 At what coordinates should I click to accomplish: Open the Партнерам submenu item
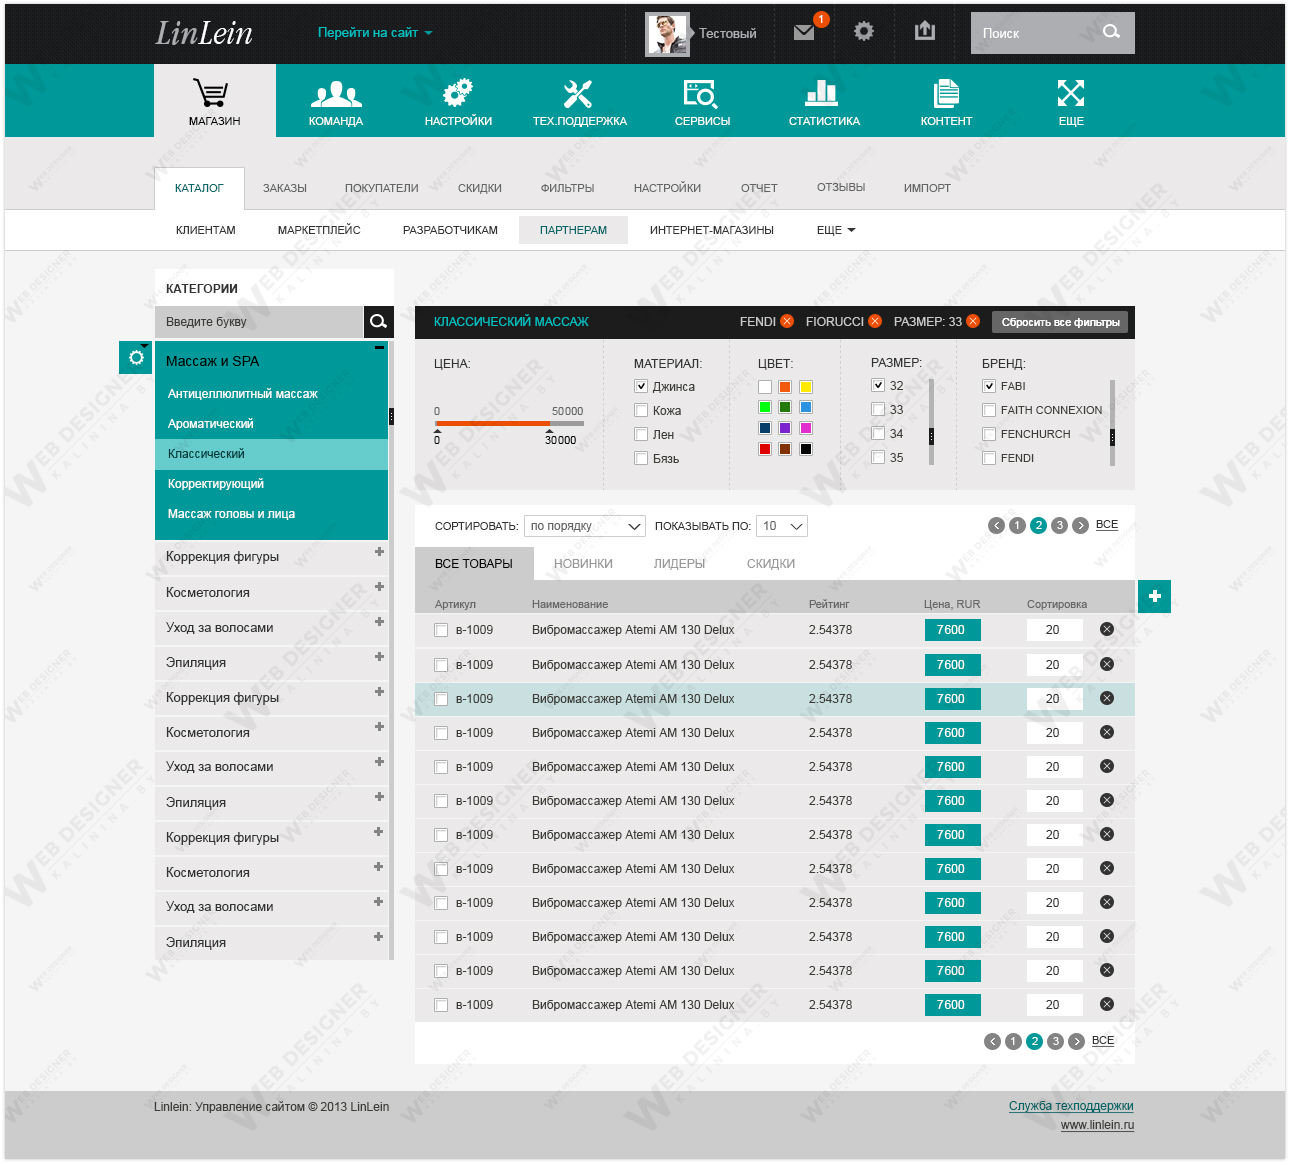[573, 230]
